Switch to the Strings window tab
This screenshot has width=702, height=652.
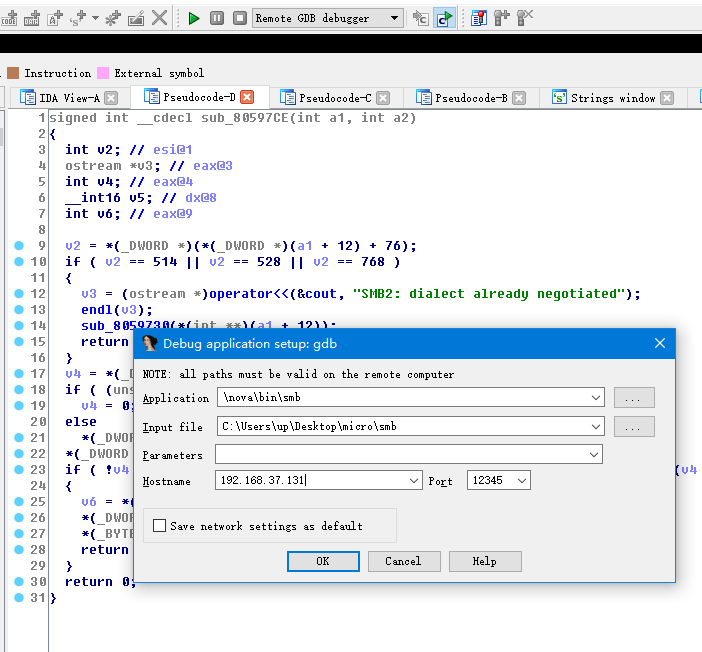point(612,98)
